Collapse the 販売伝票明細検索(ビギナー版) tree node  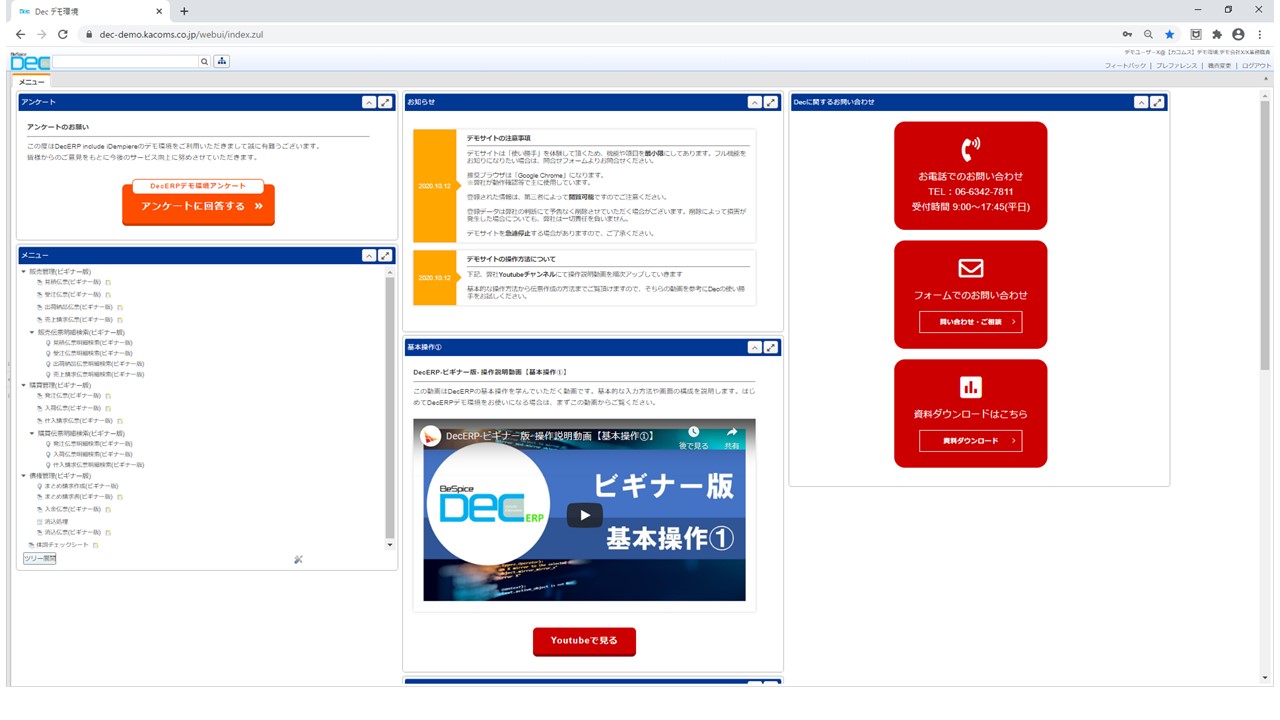[33, 332]
